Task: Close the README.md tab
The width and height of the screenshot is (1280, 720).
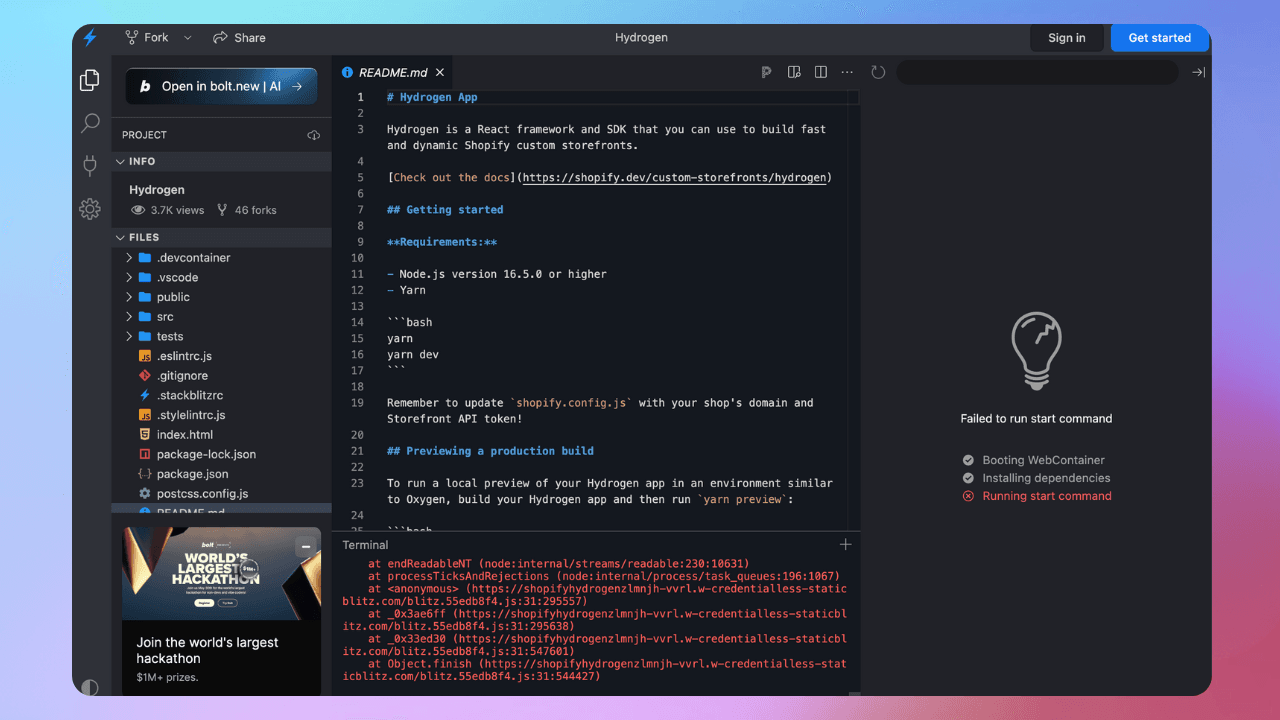Action: pos(440,72)
